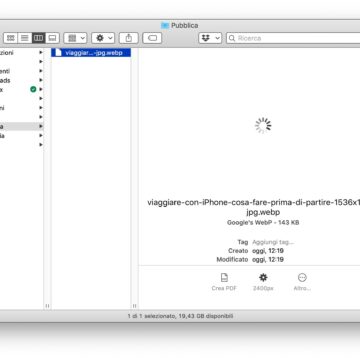The width and height of the screenshot is (360, 360).
Task: Switch Finder to list view
Action: click(25, 38)
